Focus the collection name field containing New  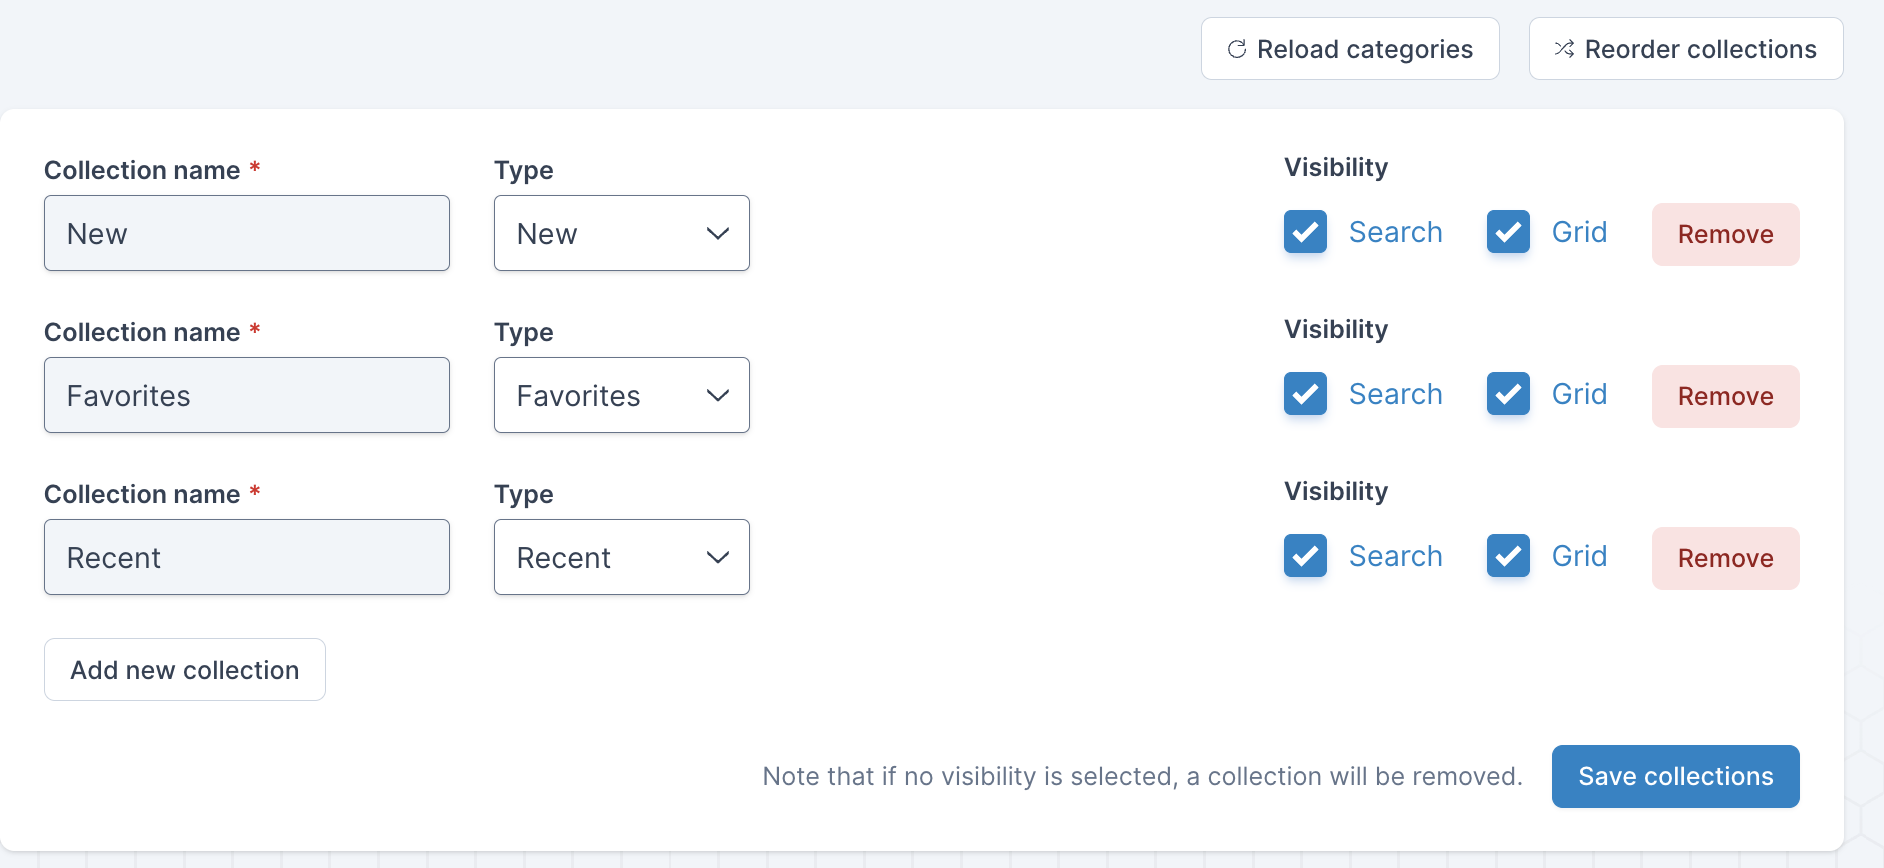coord(247,233)
